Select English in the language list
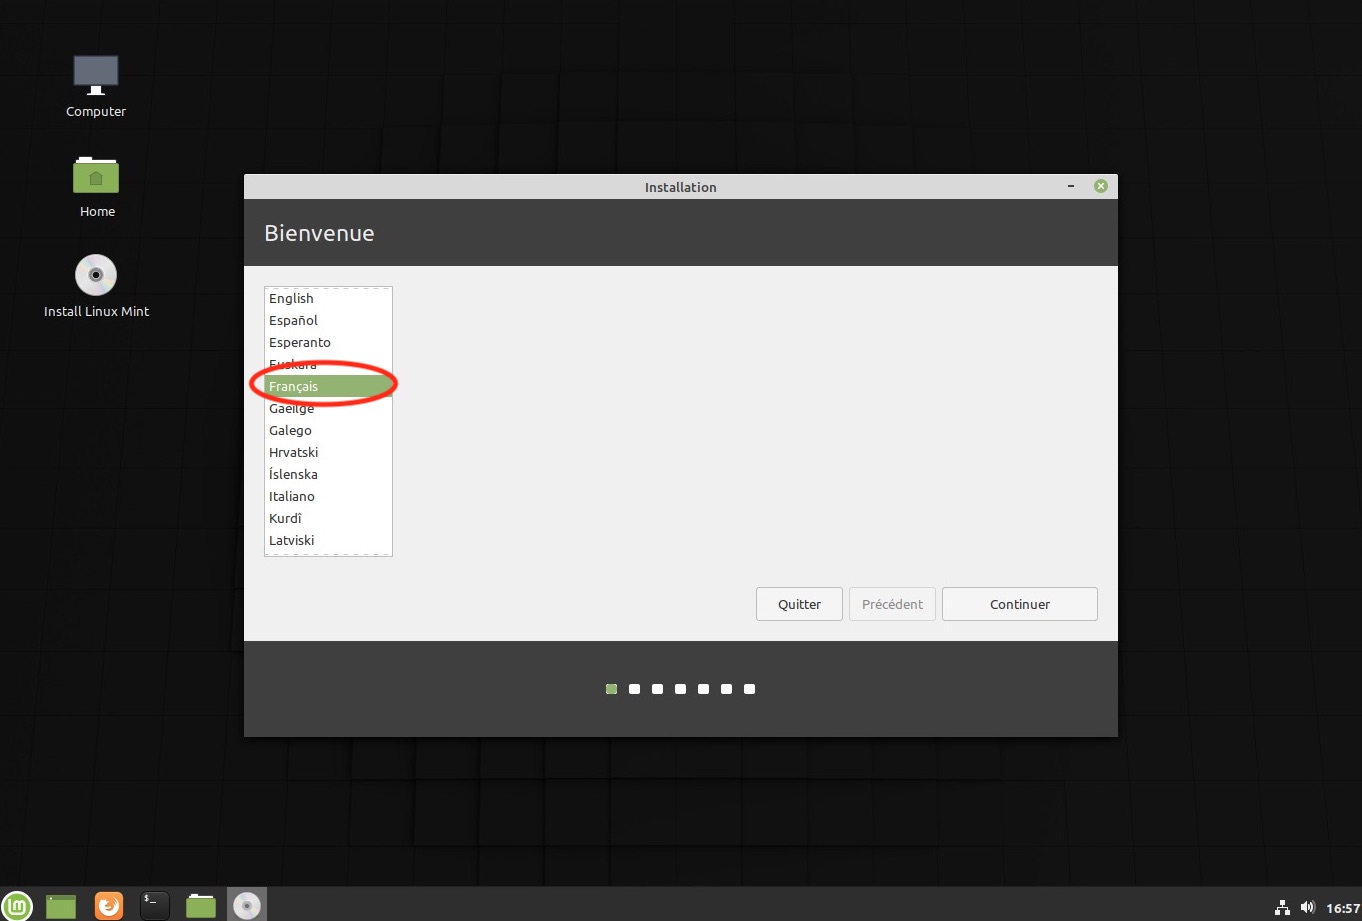This screenshot has width=1362, height=921. pyautogui.click(x=291, y=298)
